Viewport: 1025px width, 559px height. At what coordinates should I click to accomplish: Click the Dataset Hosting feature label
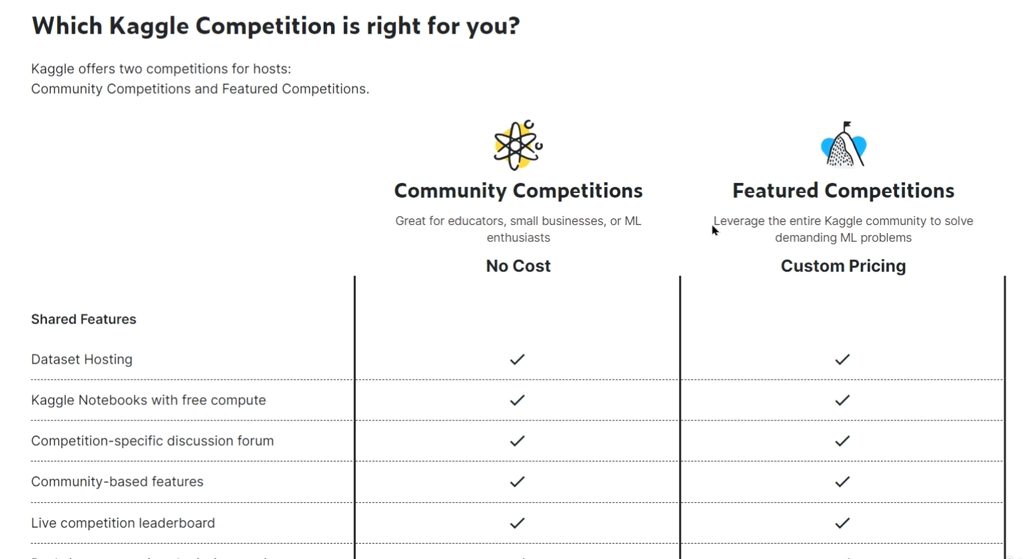point(82,360)
